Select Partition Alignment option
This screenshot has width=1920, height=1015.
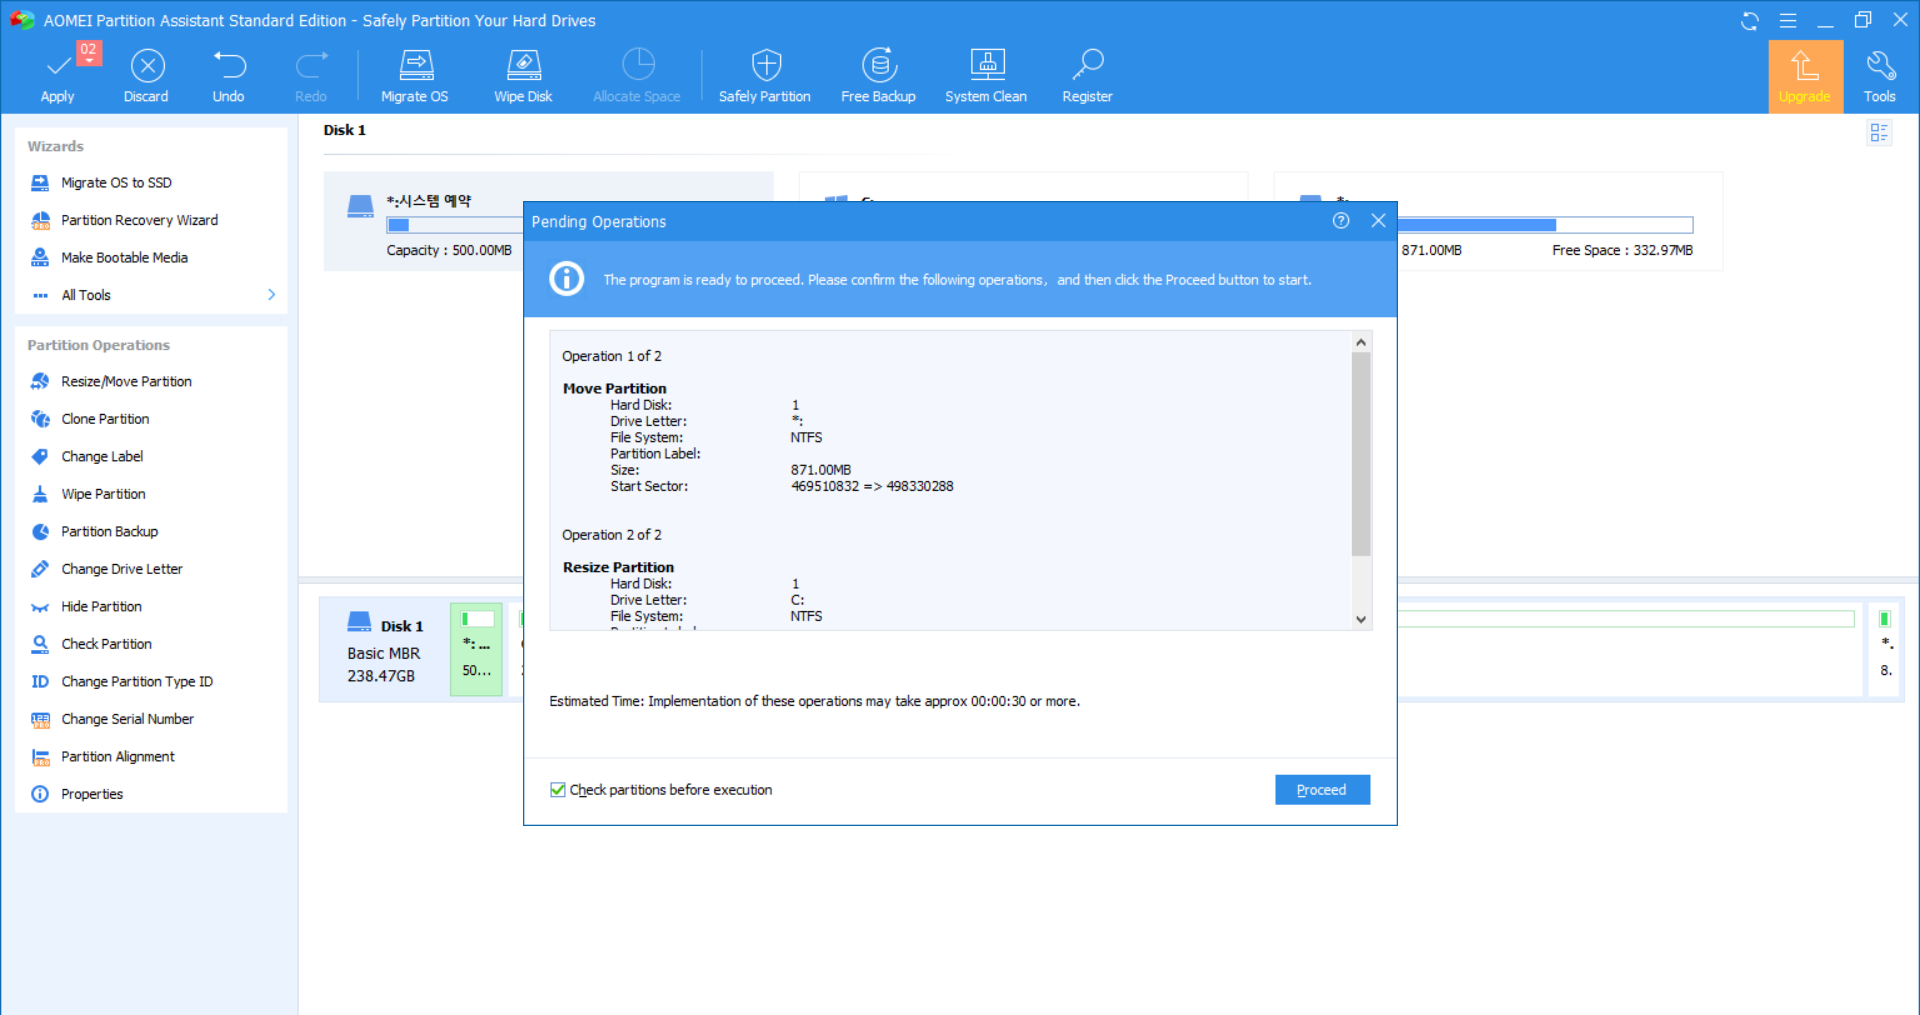click(118, 757)
